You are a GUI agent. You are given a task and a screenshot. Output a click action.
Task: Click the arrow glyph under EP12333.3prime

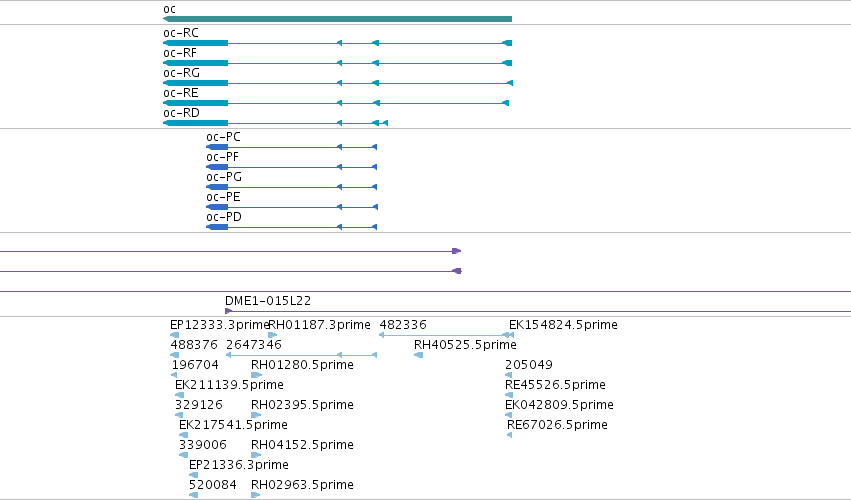pos(175,335)
